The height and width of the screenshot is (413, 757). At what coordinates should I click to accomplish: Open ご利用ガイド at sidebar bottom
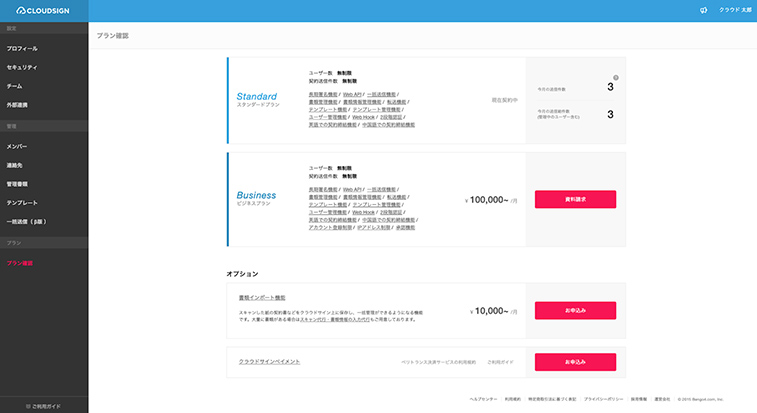tap(44, 406)
